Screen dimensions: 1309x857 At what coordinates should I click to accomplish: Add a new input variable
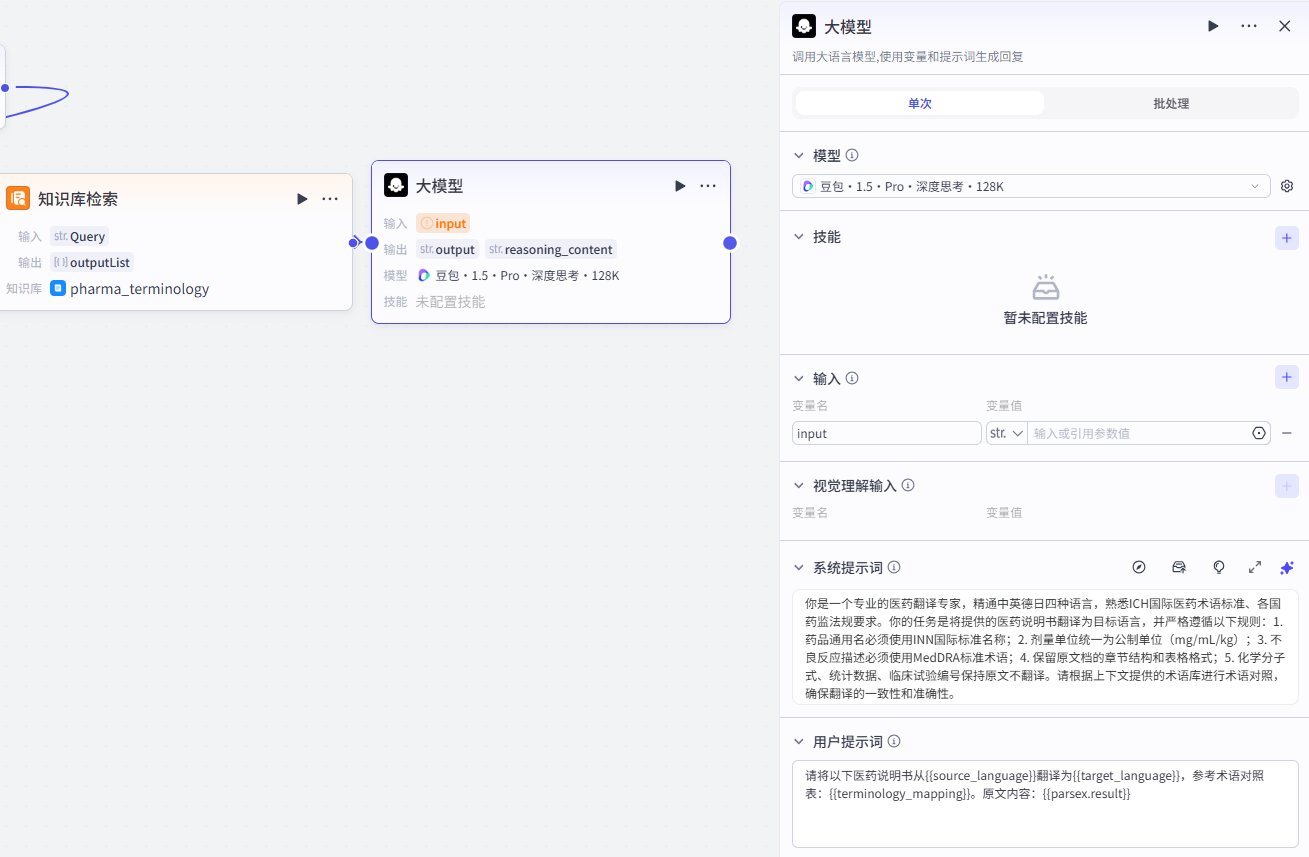(x=1287, y=377)
